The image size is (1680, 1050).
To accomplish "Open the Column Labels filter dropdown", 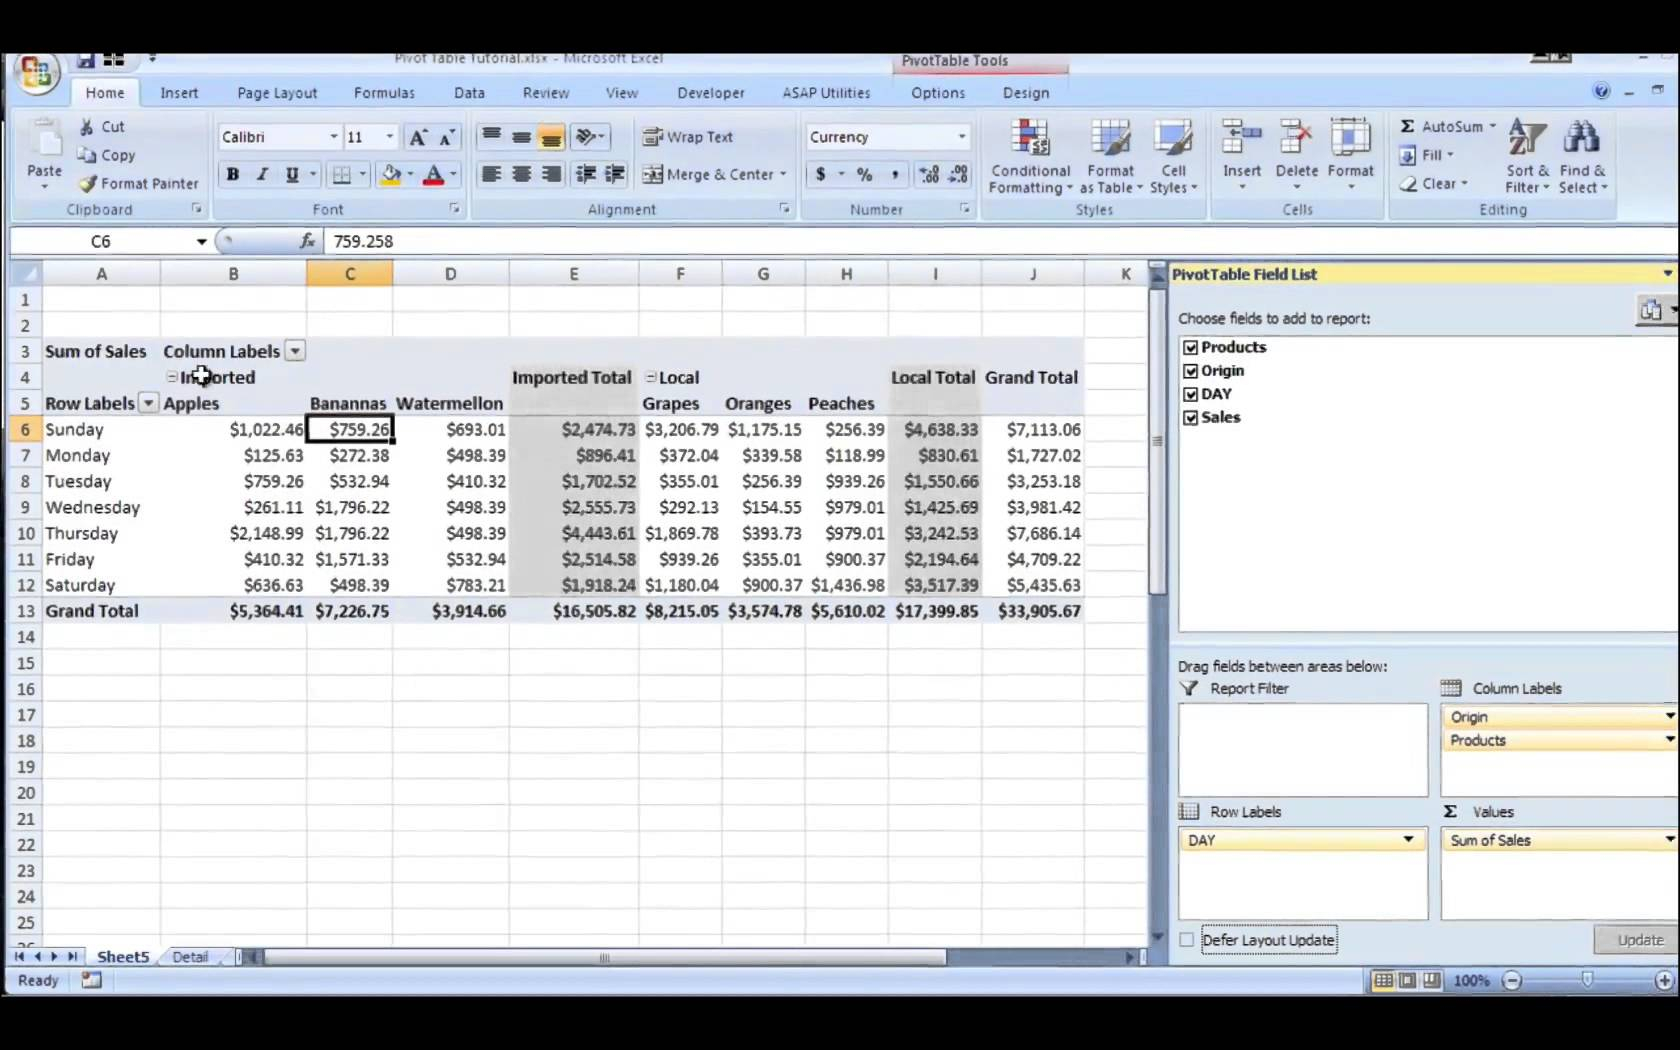I will [x=295, y=351].
